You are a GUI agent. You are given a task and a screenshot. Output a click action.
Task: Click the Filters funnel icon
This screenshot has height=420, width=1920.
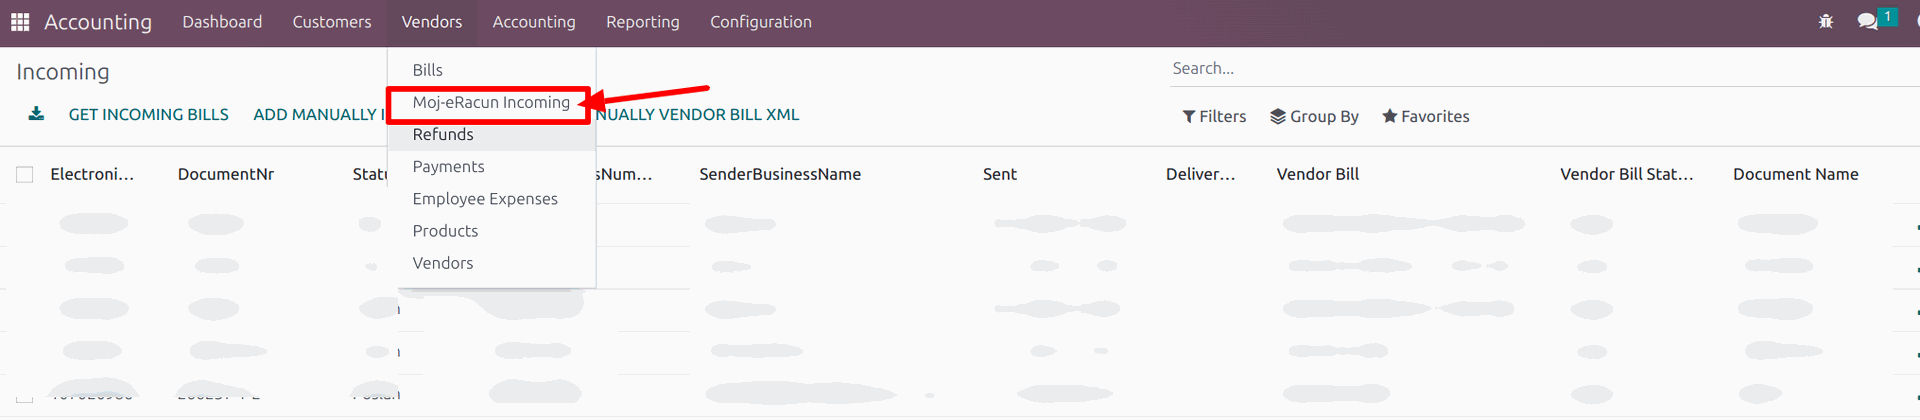[x=1189, y=117]
